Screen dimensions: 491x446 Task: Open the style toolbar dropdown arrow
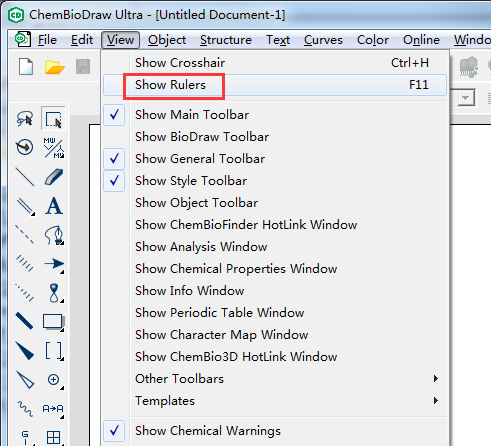466,98
